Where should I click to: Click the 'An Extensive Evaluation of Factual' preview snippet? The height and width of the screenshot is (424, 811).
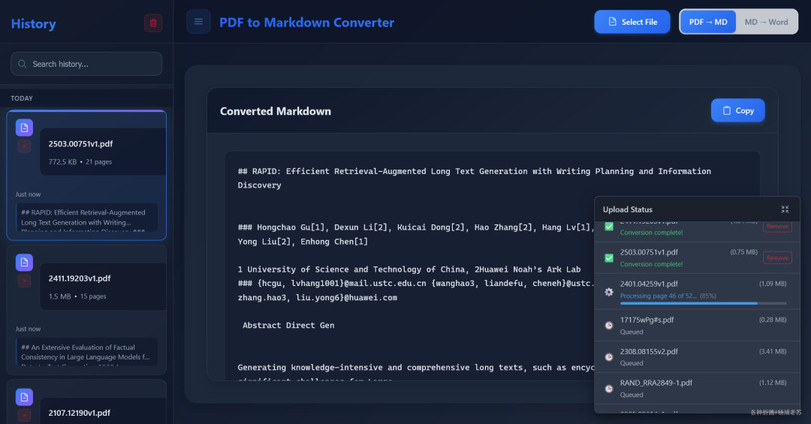tap(87, 352)
